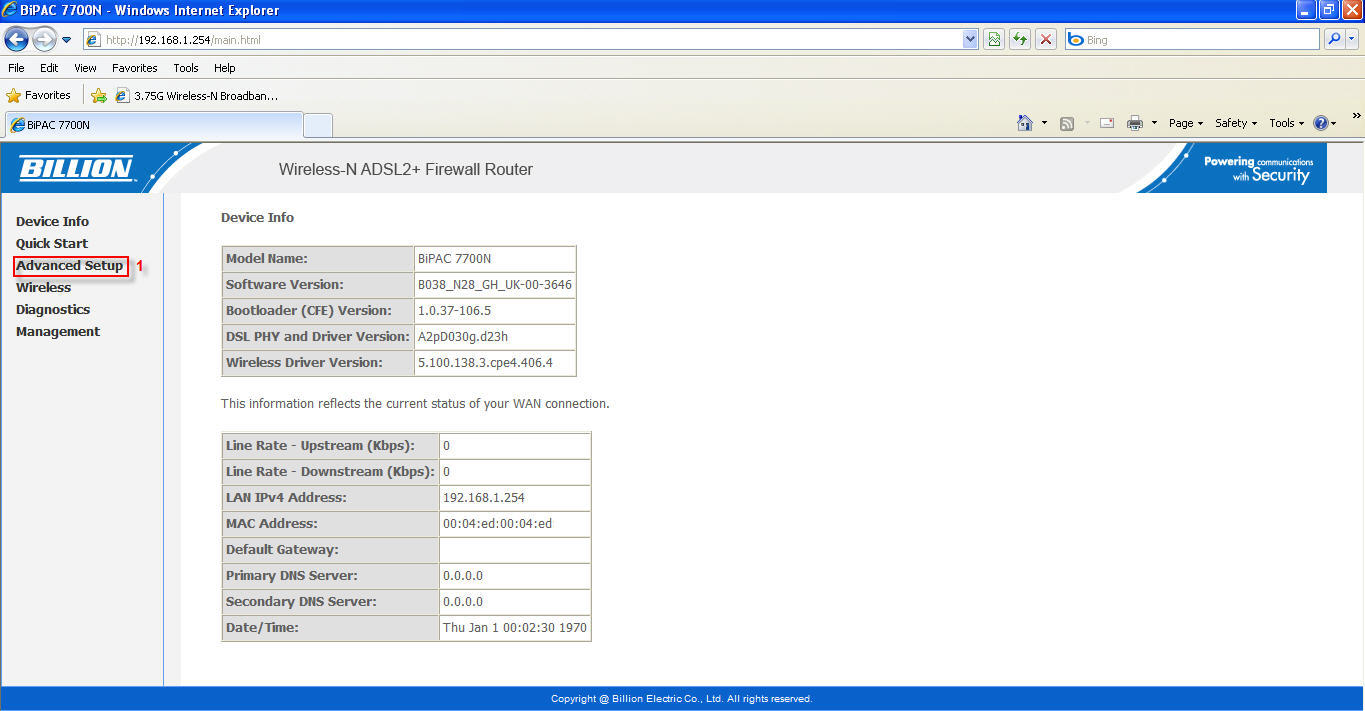Open the Help menu
Image resolution: width=1365 pixels, height=711 pixels.
(x=225, y=68)
